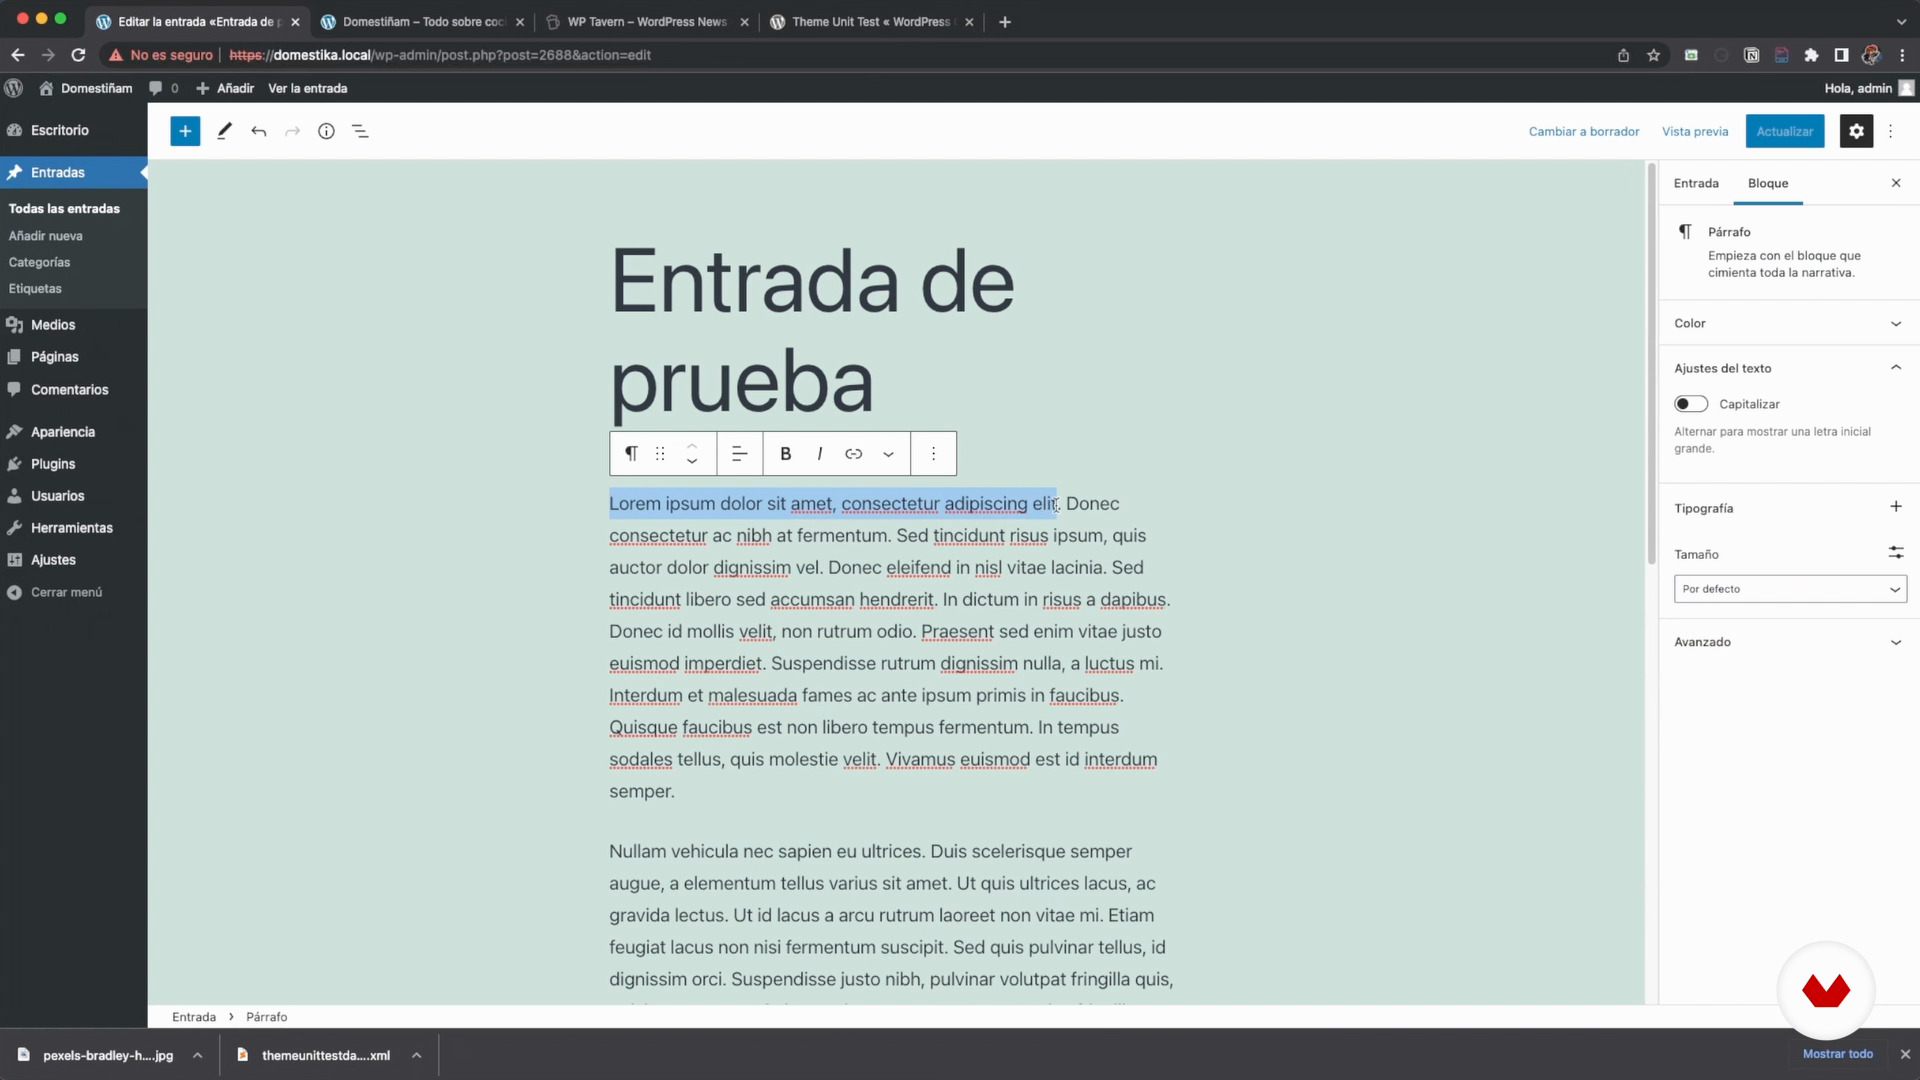Click the Entrada de prueba title
The height and width of the screenshot is (1080, 1920).
tap(812, 331)
